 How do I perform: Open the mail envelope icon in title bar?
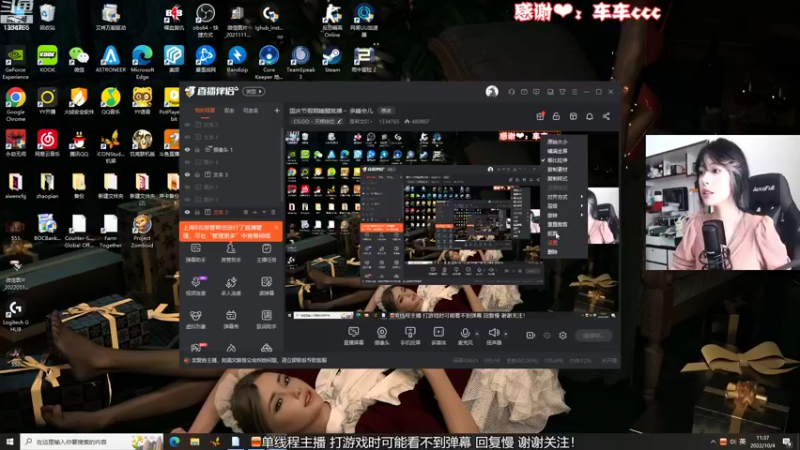tap(524, 92)
